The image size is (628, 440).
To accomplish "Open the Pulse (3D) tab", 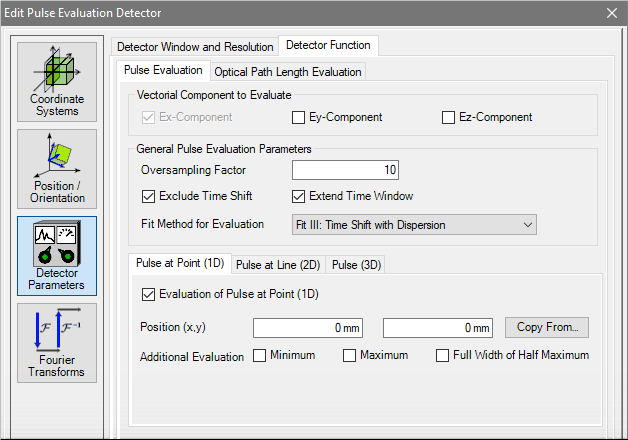I will (x=356, y=265).
